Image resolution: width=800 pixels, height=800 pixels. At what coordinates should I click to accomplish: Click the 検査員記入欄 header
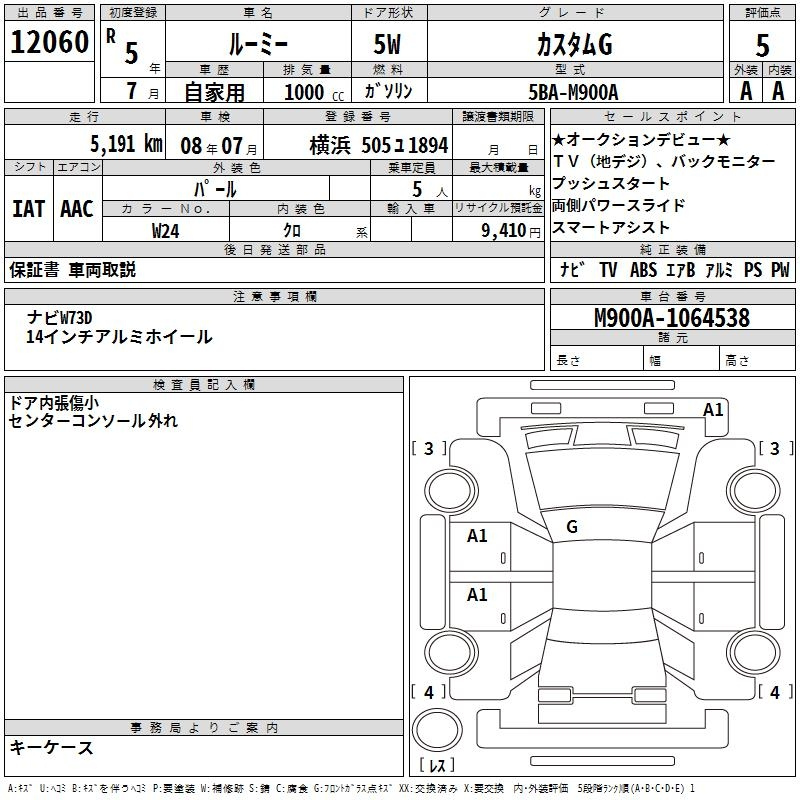coord(204,385)
